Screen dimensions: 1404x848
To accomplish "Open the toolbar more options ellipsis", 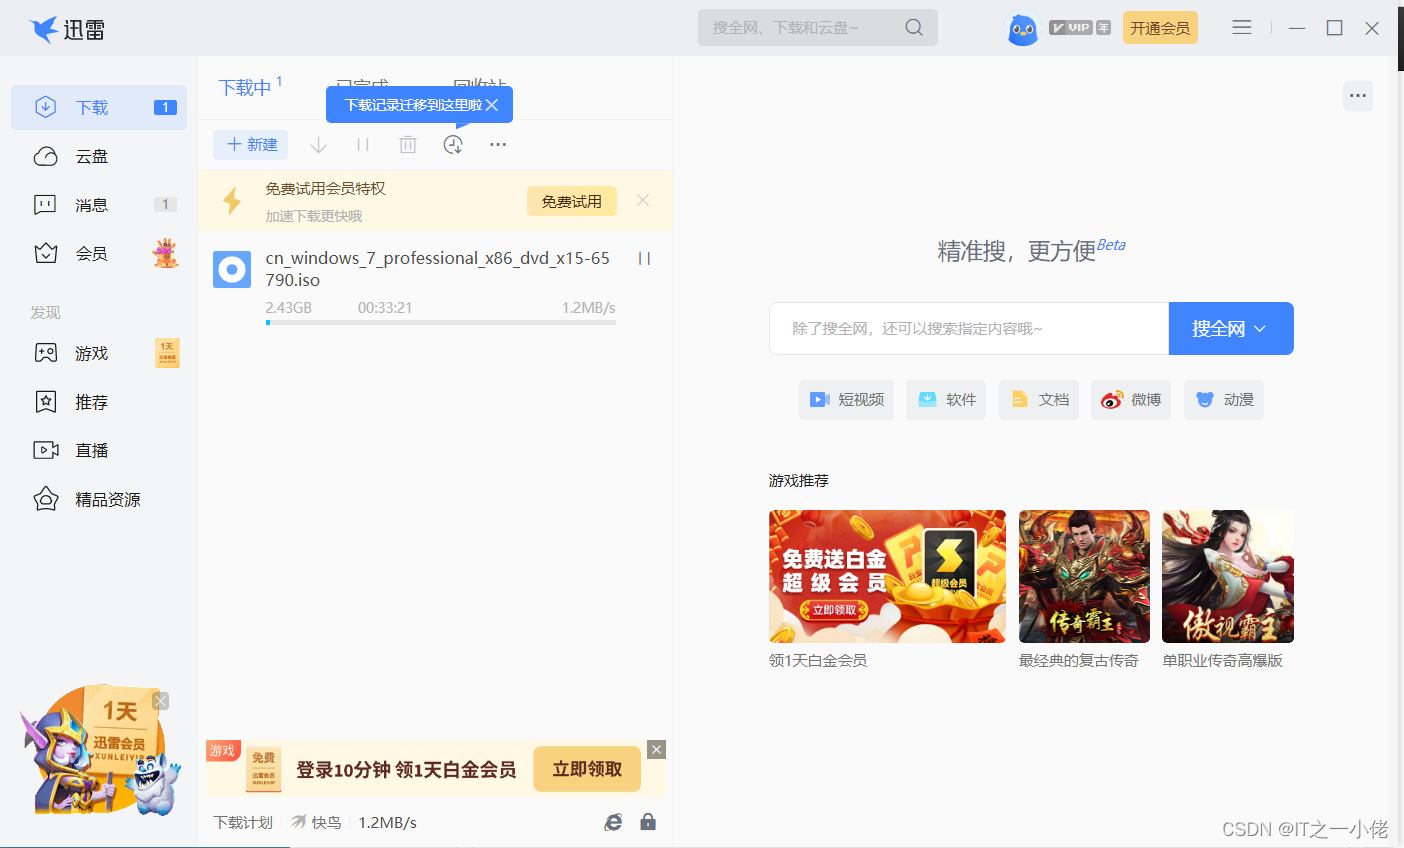I will 498,145.
